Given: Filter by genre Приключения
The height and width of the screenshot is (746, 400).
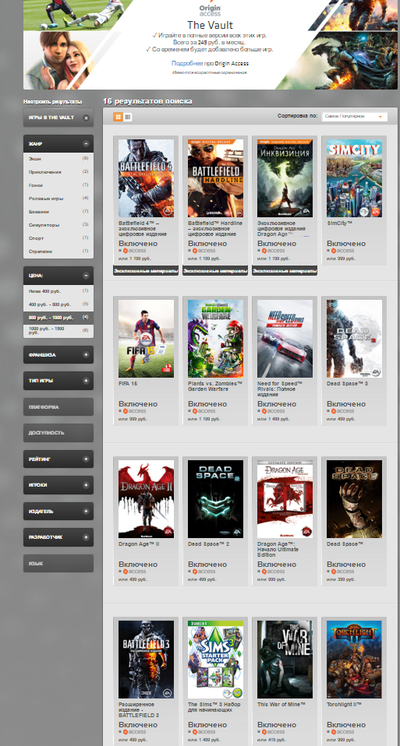Looking at the screenshot, I should pos(58,172).
